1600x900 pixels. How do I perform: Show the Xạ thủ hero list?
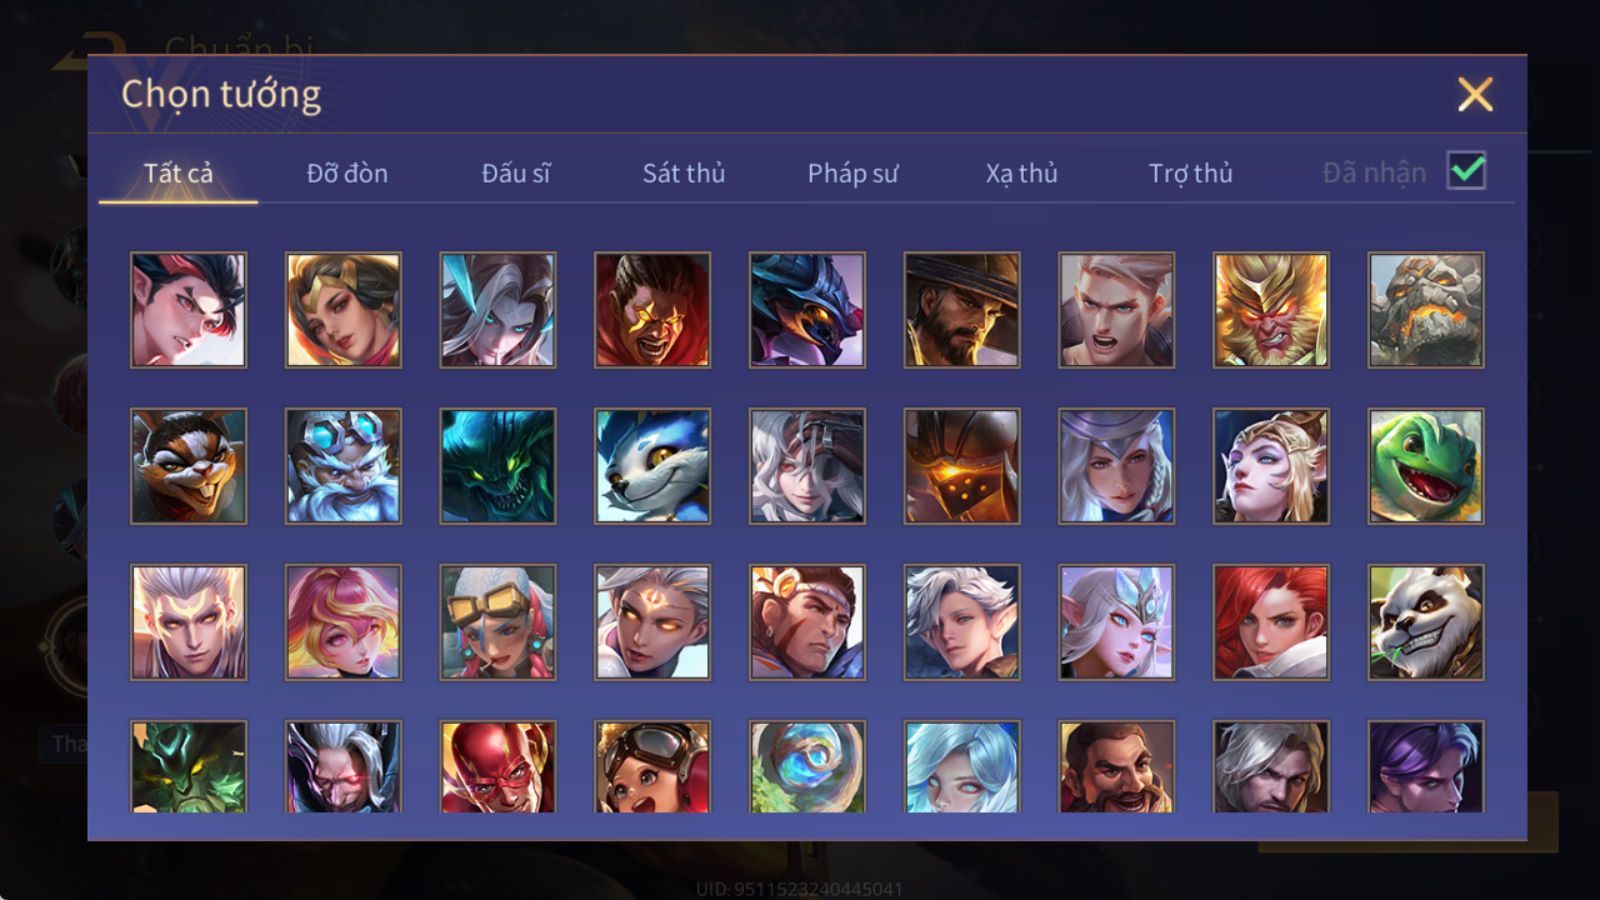(1021, 173)
